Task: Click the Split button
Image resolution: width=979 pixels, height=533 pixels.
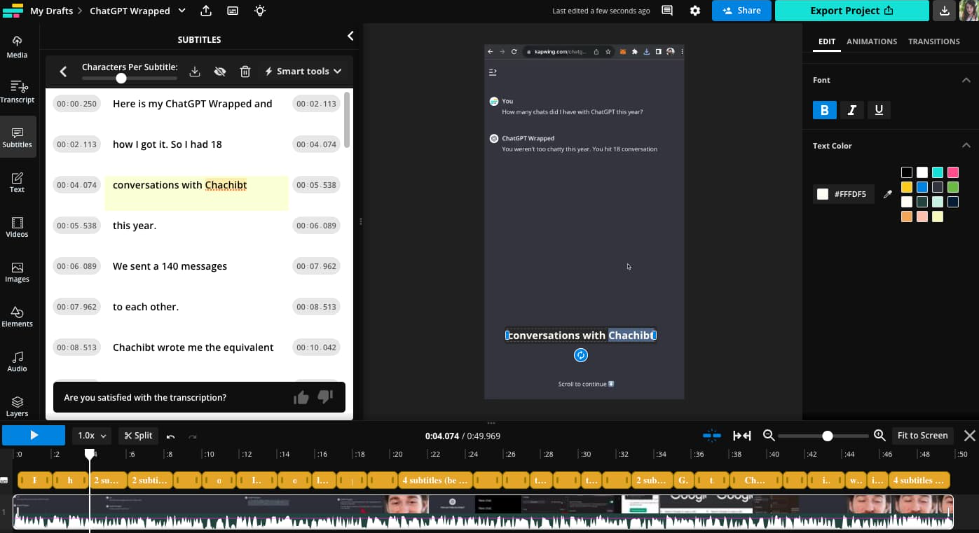Action: pyautogui.click(x=138, y=436)
